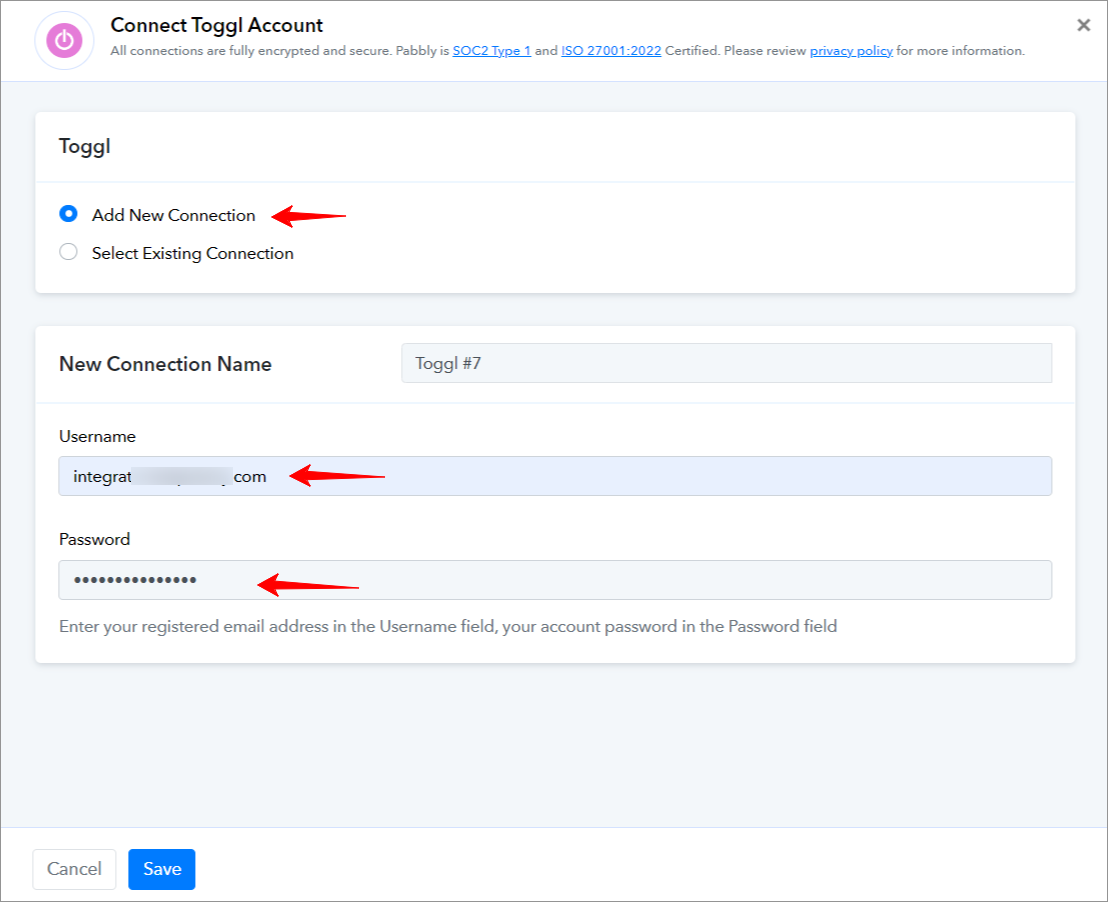
Task: Choose Select Existing Connection radio option
Action: [x=69, y=252]
